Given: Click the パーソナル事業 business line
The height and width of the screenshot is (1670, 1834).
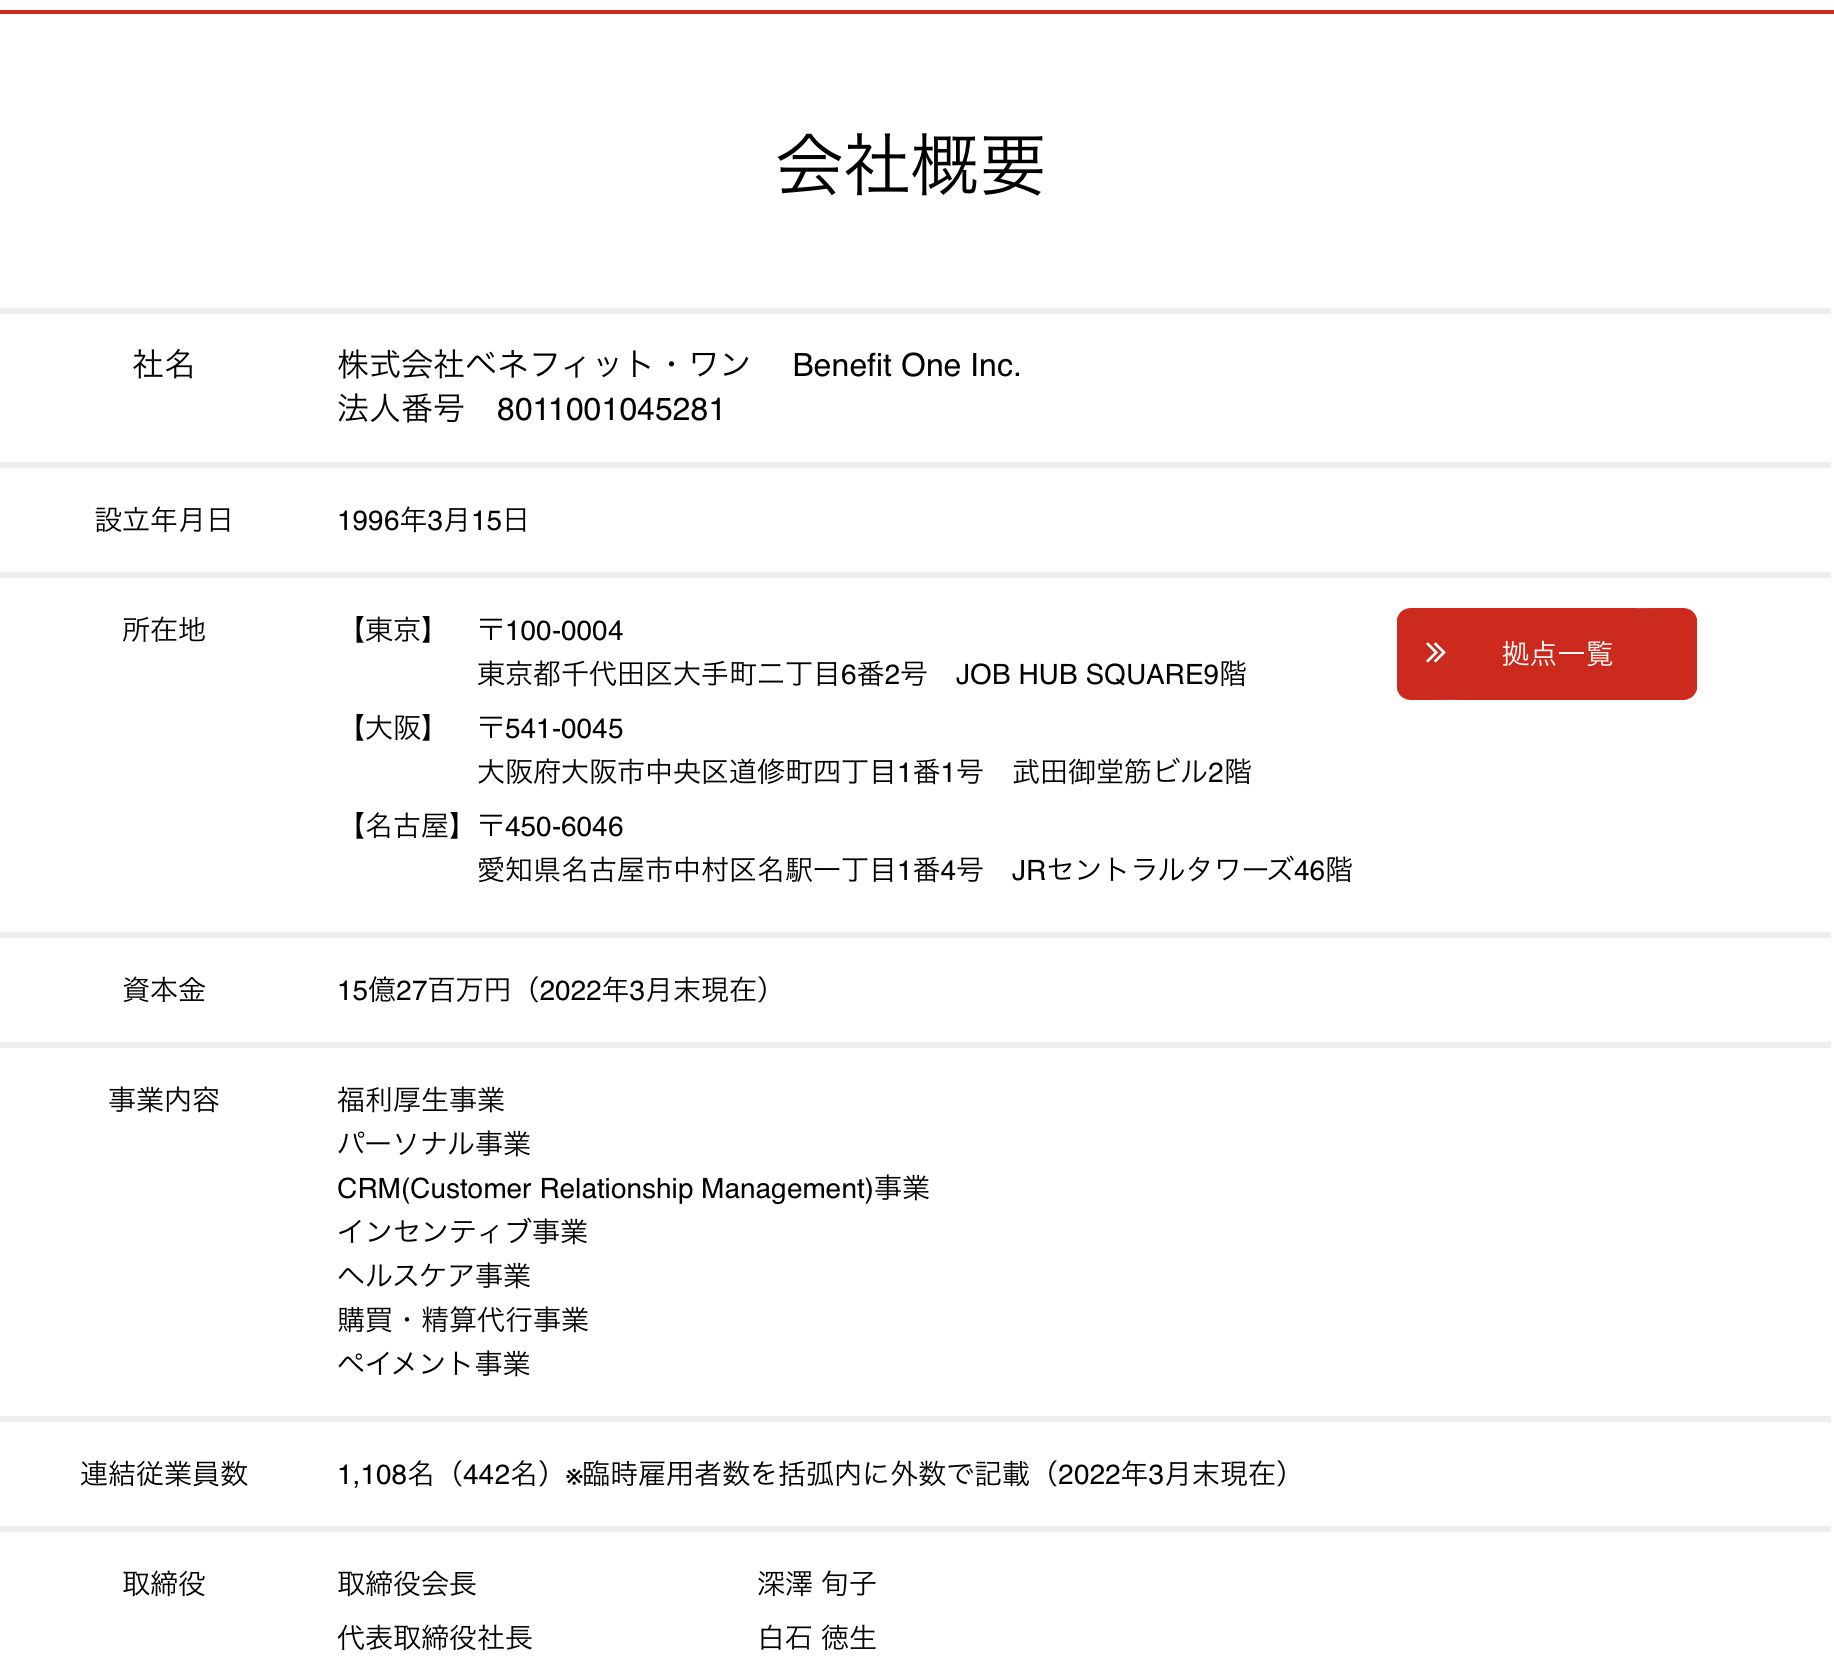Looking at the screenshot, I should [x=434, y=1144].
